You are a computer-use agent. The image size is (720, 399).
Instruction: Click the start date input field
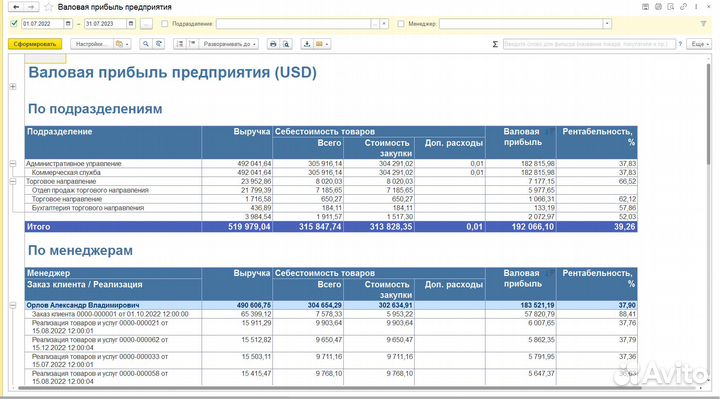tap(42, 23)
